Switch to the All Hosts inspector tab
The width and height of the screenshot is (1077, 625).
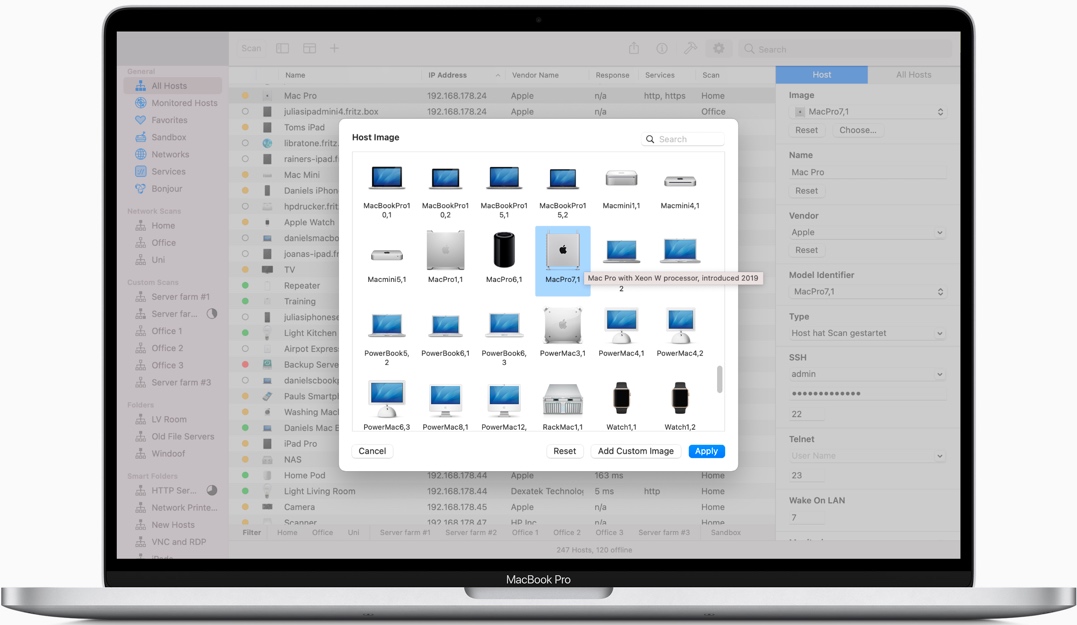point(913,75)
